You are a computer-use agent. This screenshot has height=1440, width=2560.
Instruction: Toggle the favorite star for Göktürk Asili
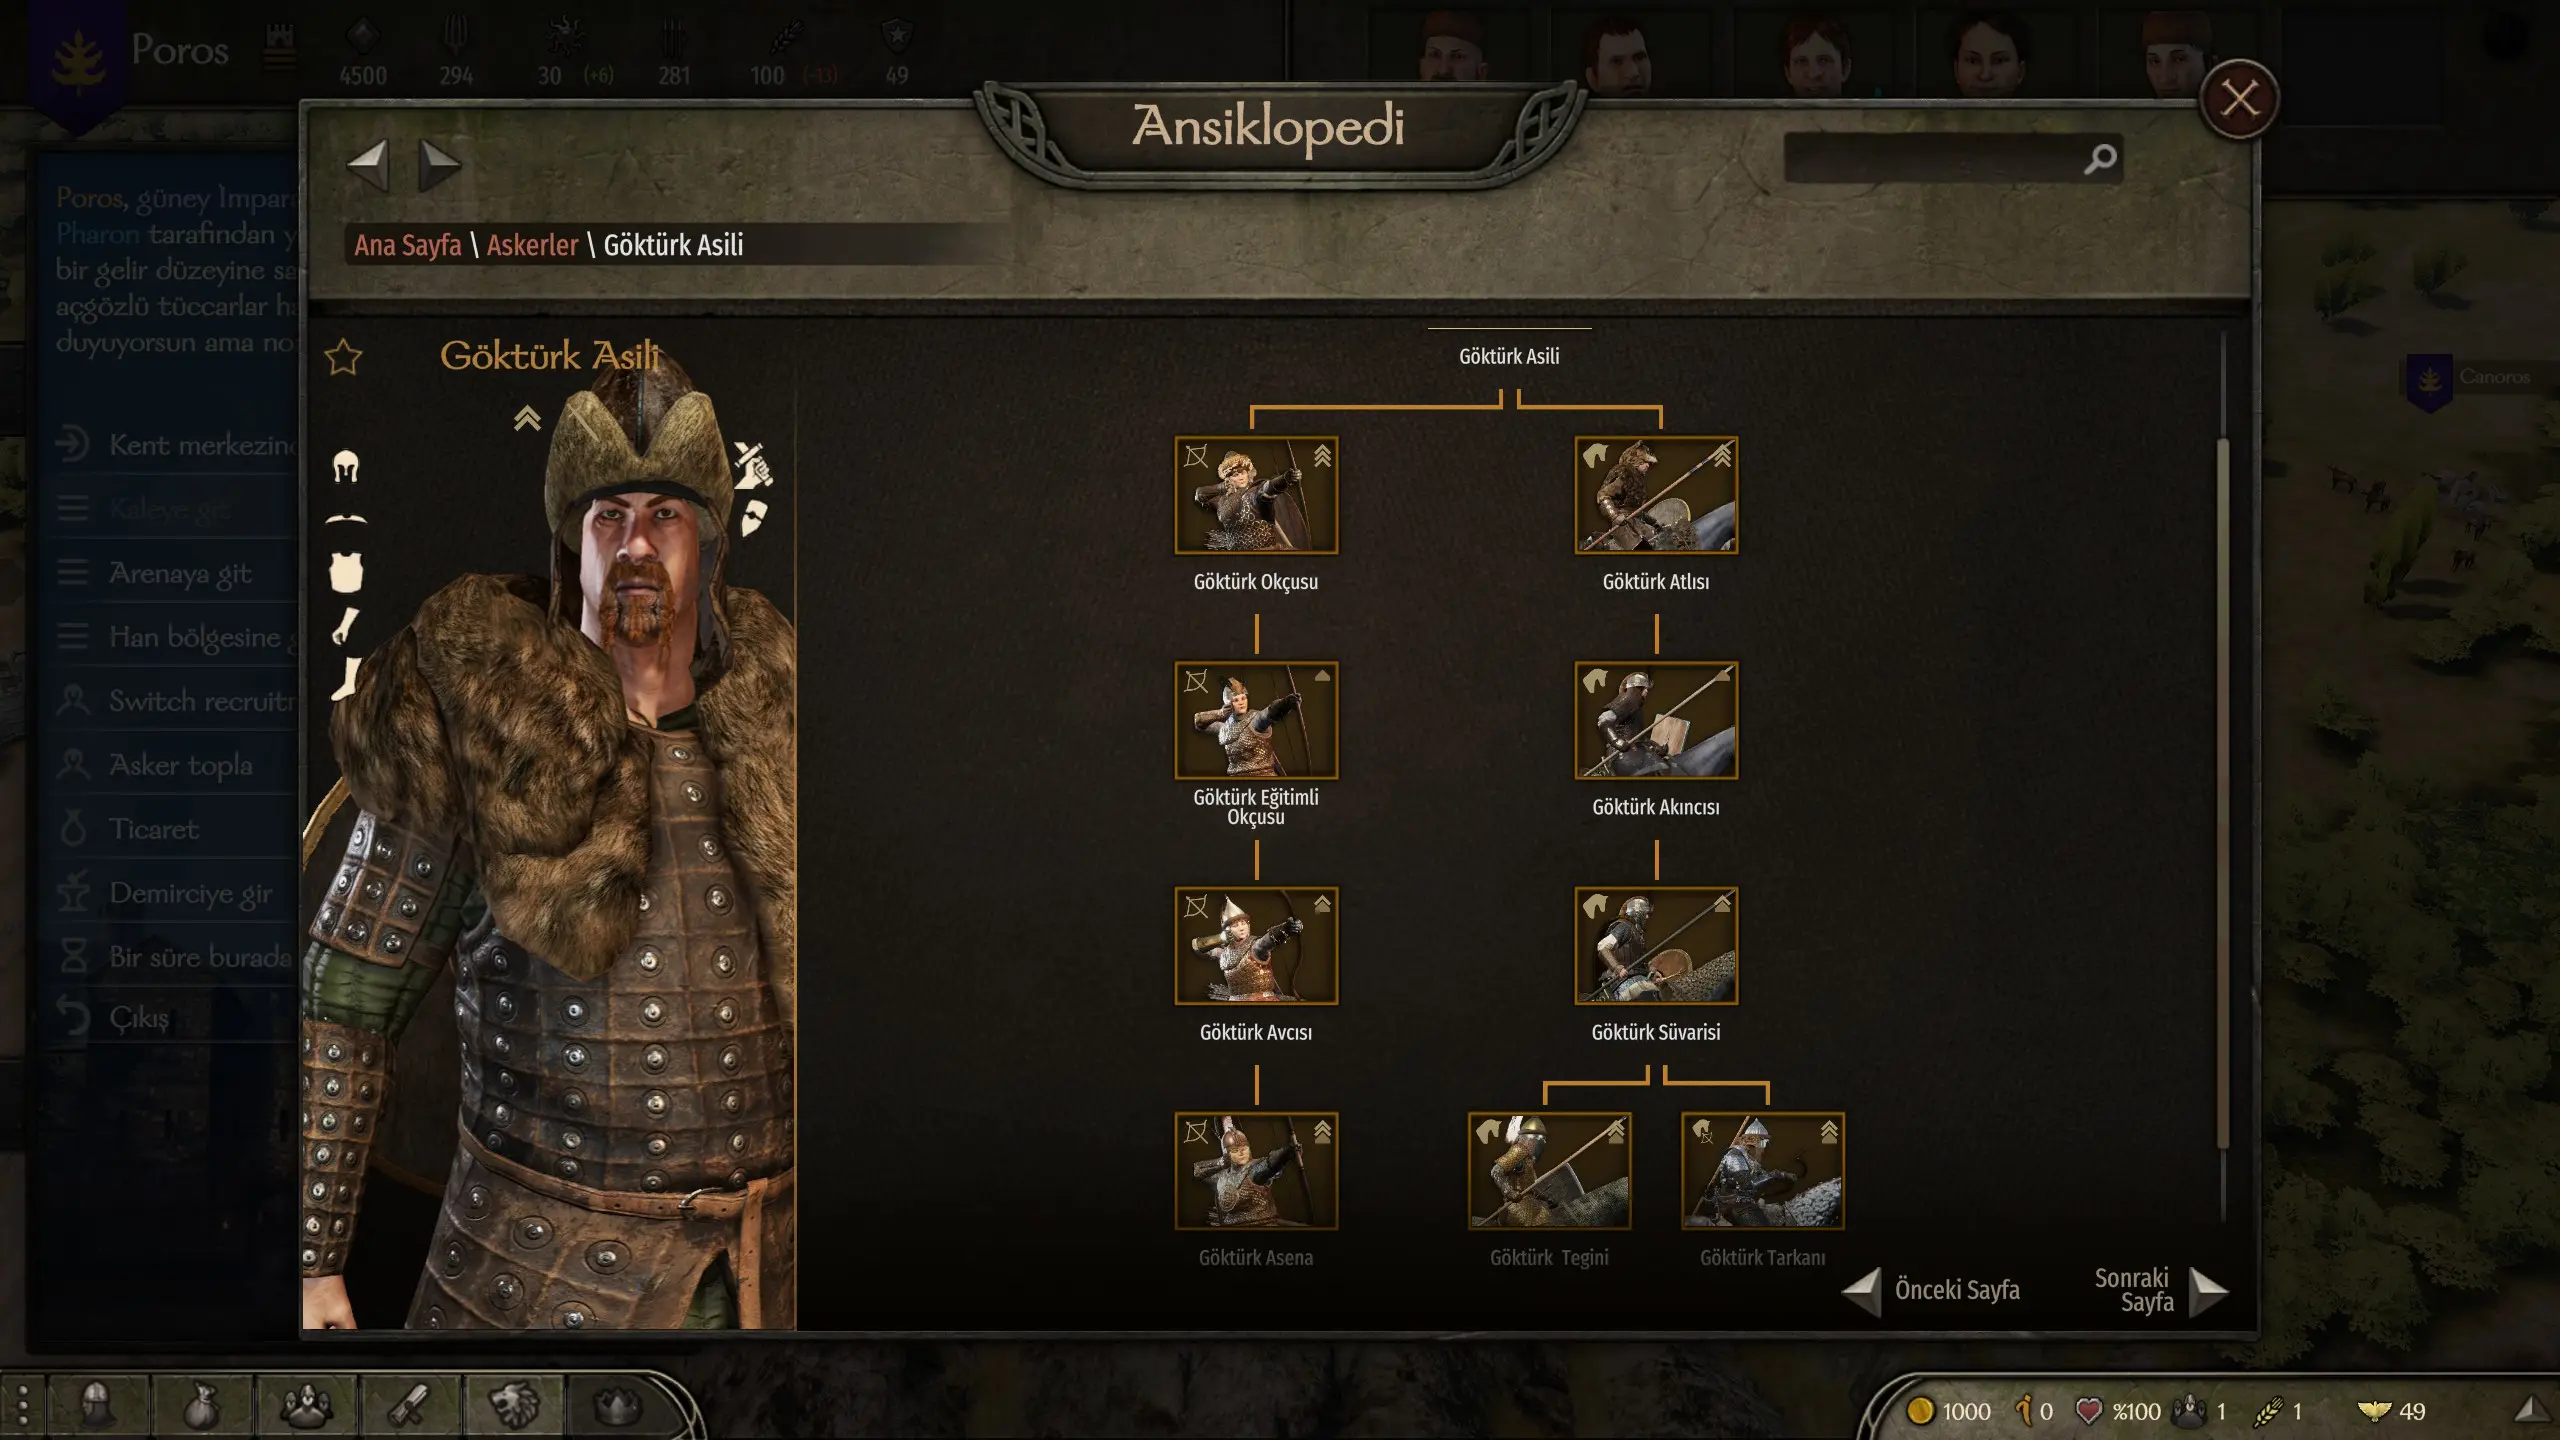point(343,357)
